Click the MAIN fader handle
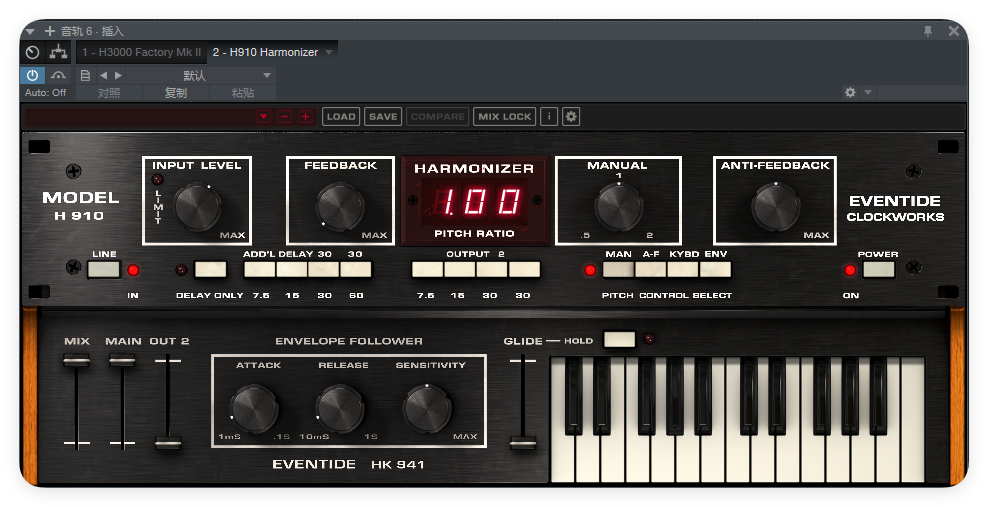The height and width of the screenshot is (507, 988). [122, 361]
